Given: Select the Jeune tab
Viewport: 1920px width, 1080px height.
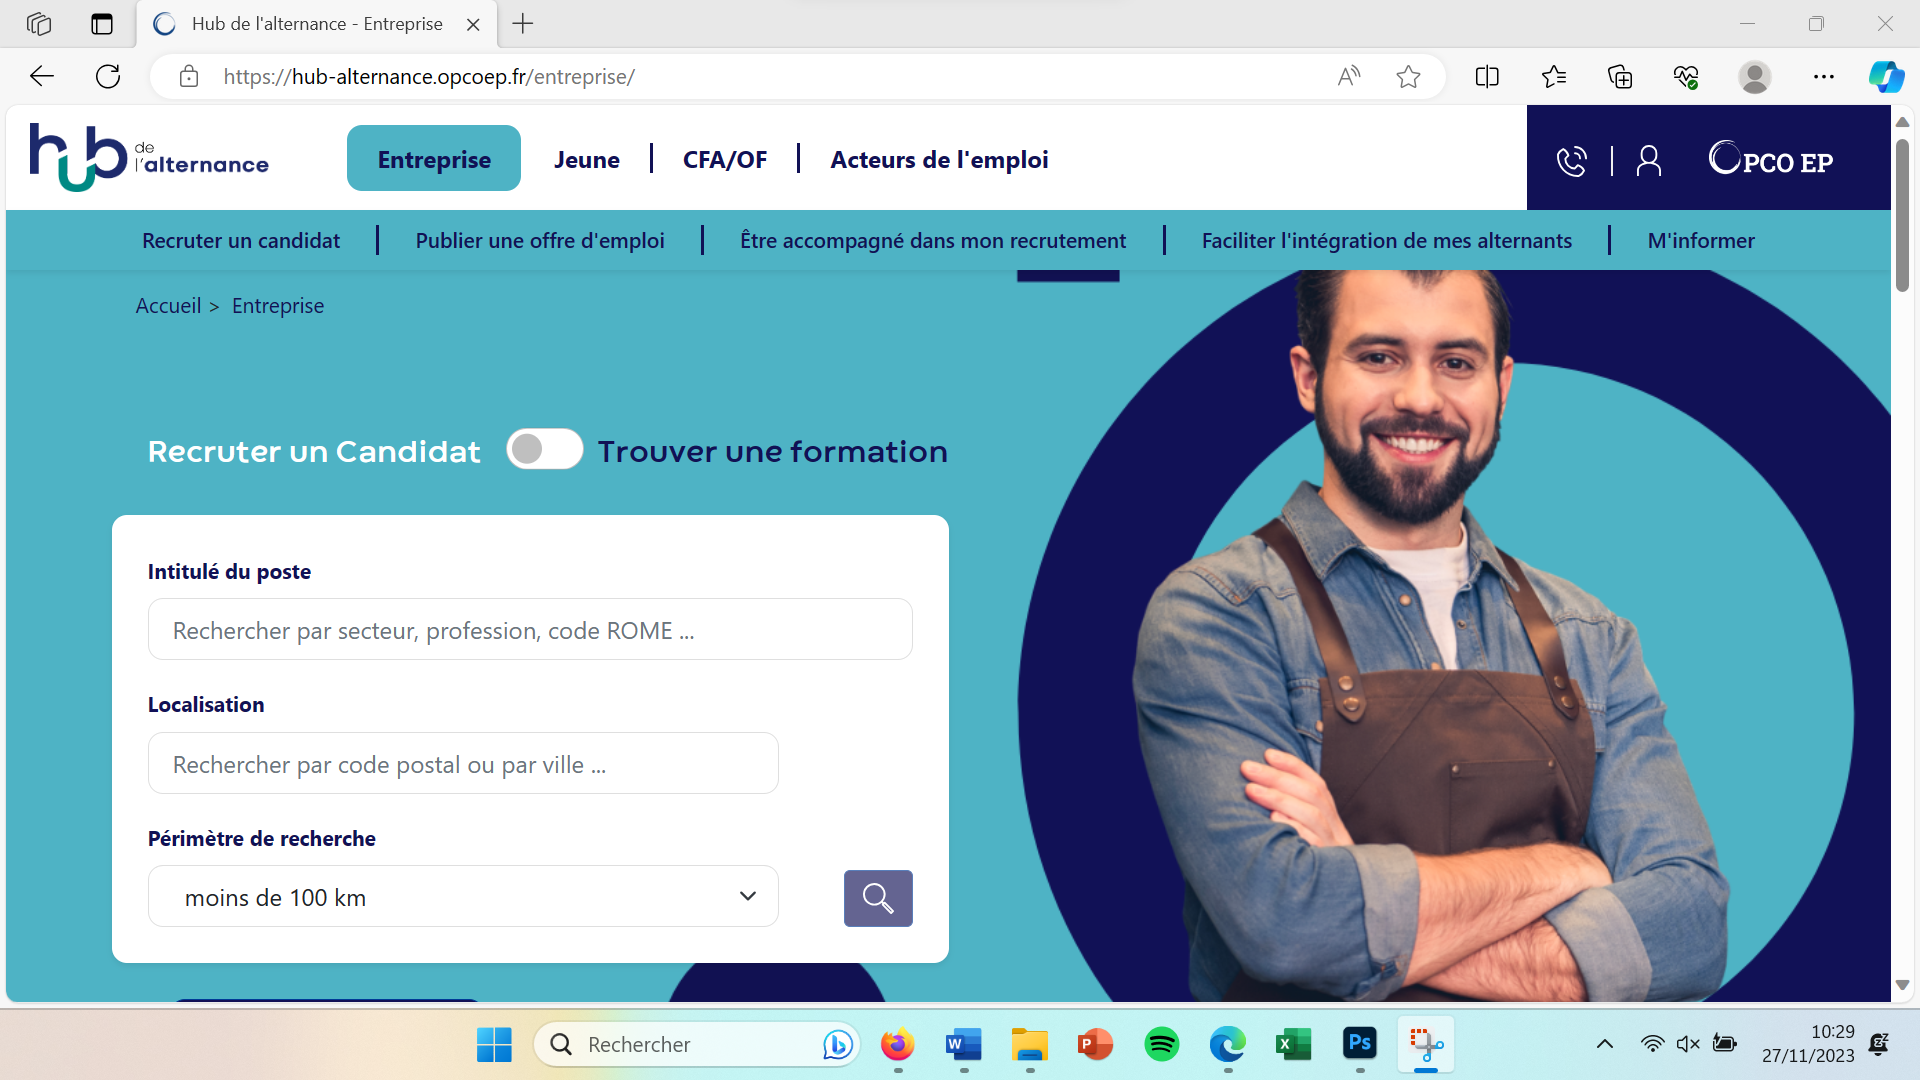Looking at the screenshot, I should 587,160.
